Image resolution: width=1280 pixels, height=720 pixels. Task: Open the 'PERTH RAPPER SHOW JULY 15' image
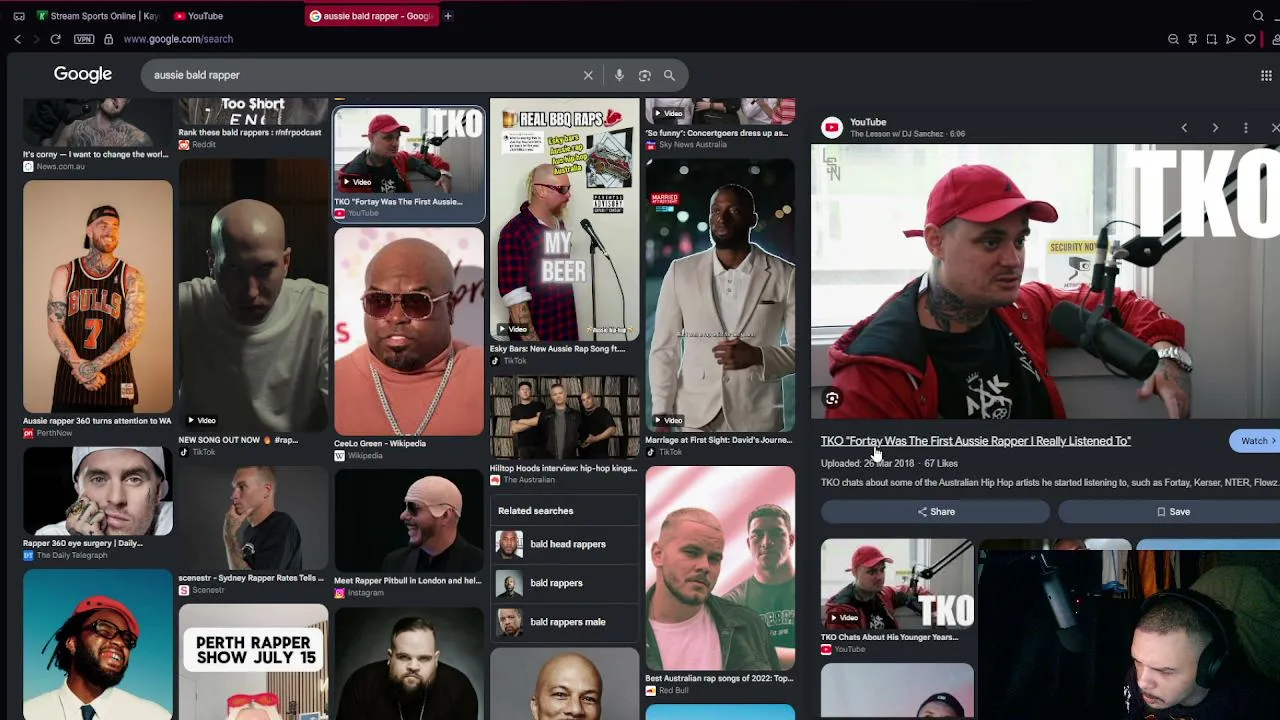coord(253,662)
